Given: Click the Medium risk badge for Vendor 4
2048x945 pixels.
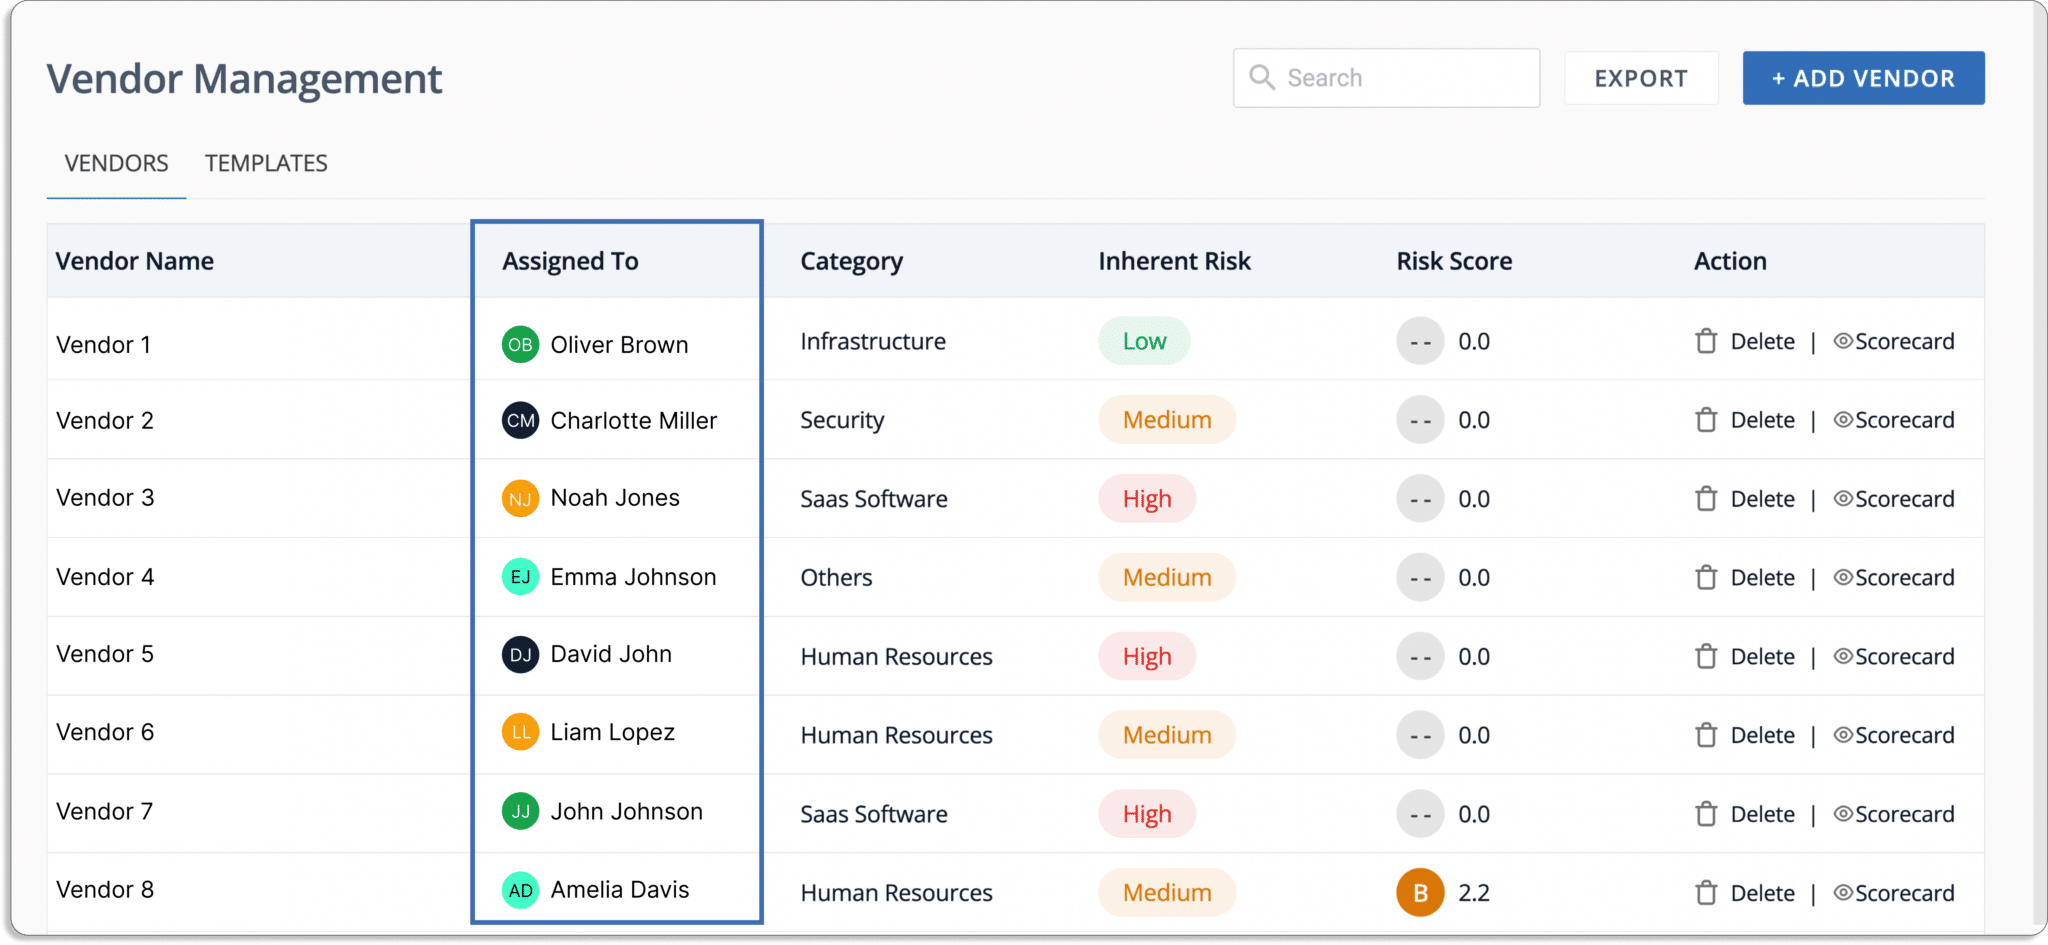Looking at the screenshot, I should coord(1167,577).
